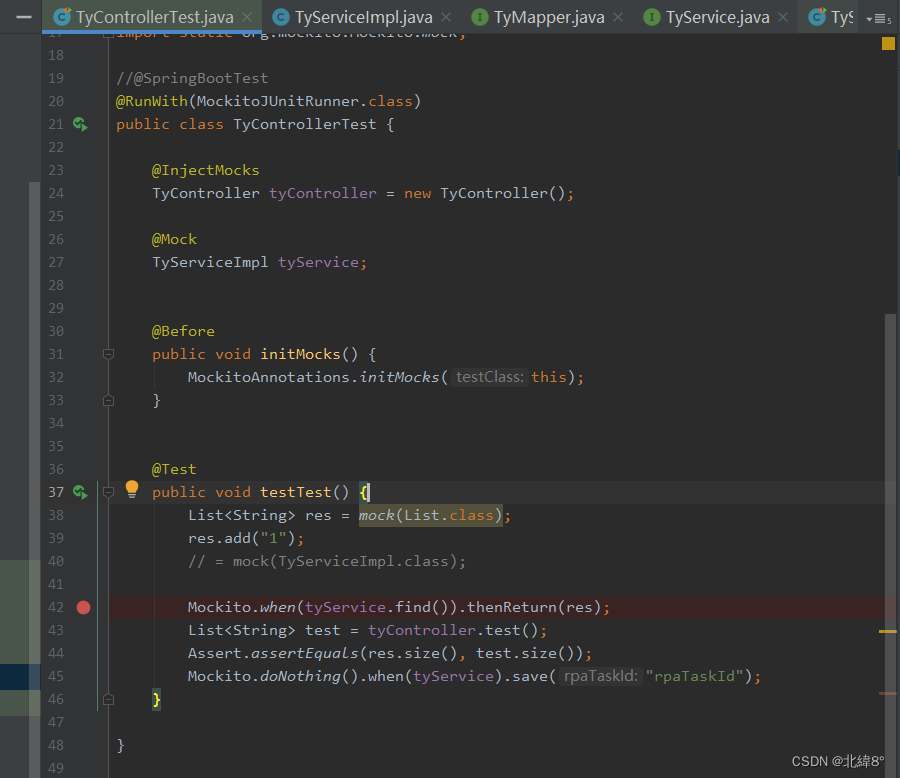Collapse the testTest method fold on line 37

point(108,492)
